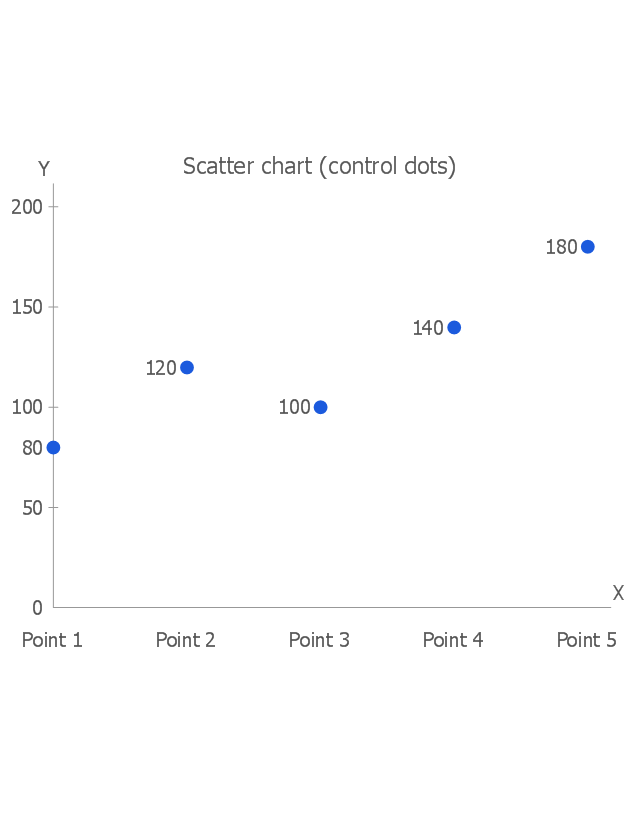Screen dimensions: 640x813
Task: Click the Y axis label
Action: point(44,169)
